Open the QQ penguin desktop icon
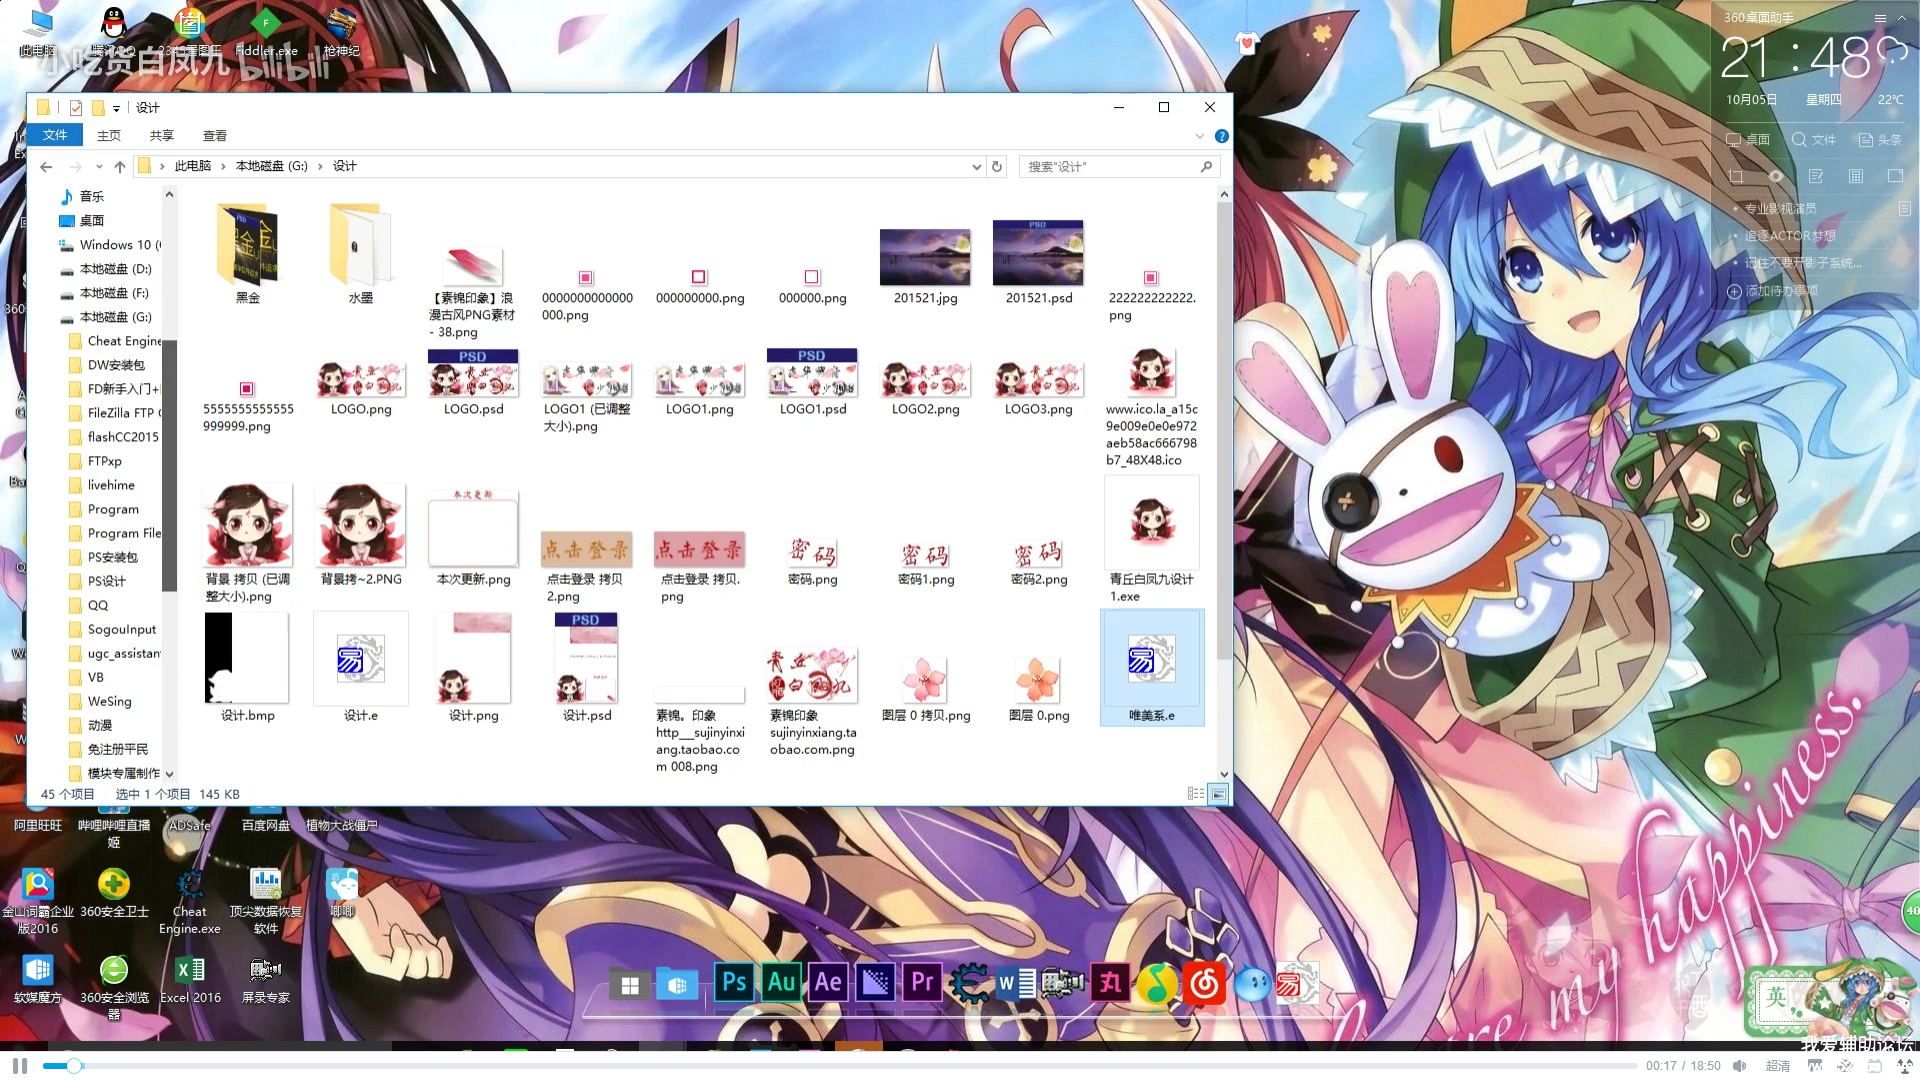 (x=113, y=31)
